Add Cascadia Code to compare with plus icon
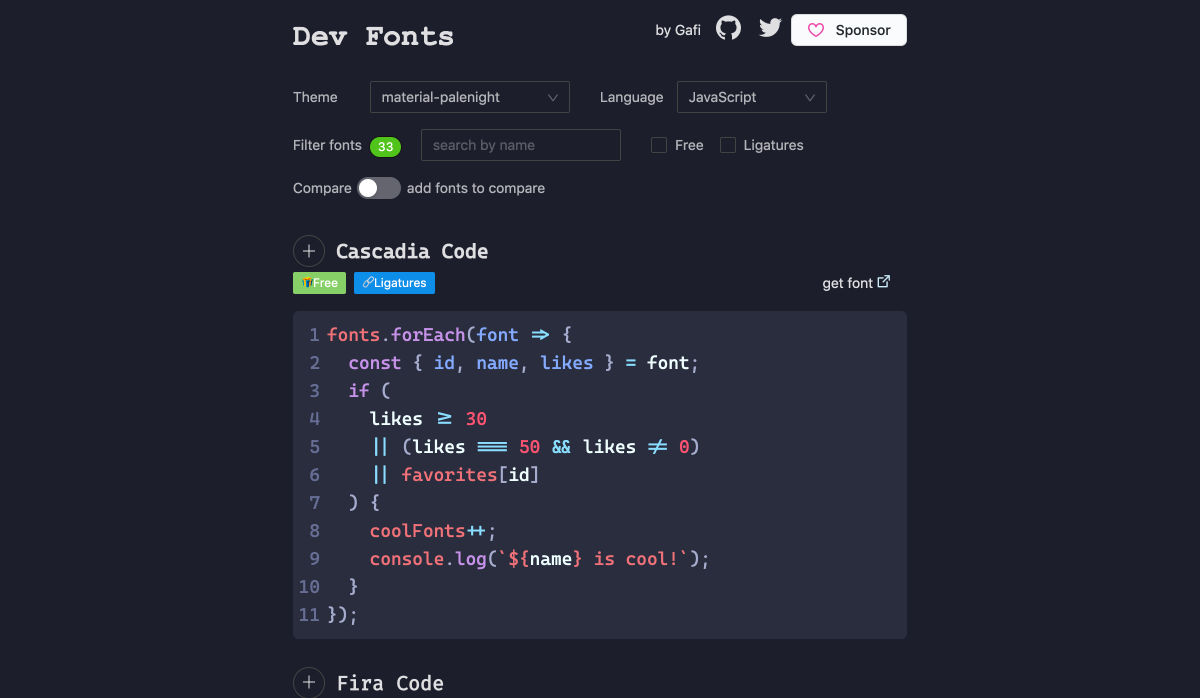 [x=309, y=251]
